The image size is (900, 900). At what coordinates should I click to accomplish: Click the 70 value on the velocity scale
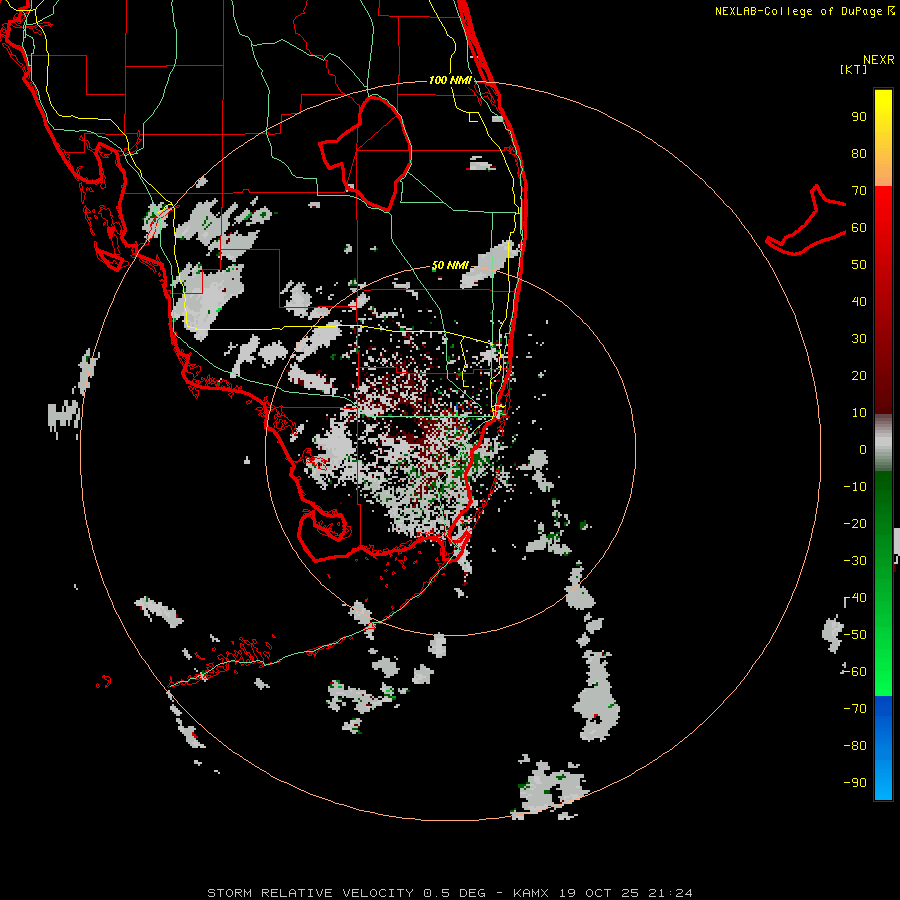[x=859, y=191]
